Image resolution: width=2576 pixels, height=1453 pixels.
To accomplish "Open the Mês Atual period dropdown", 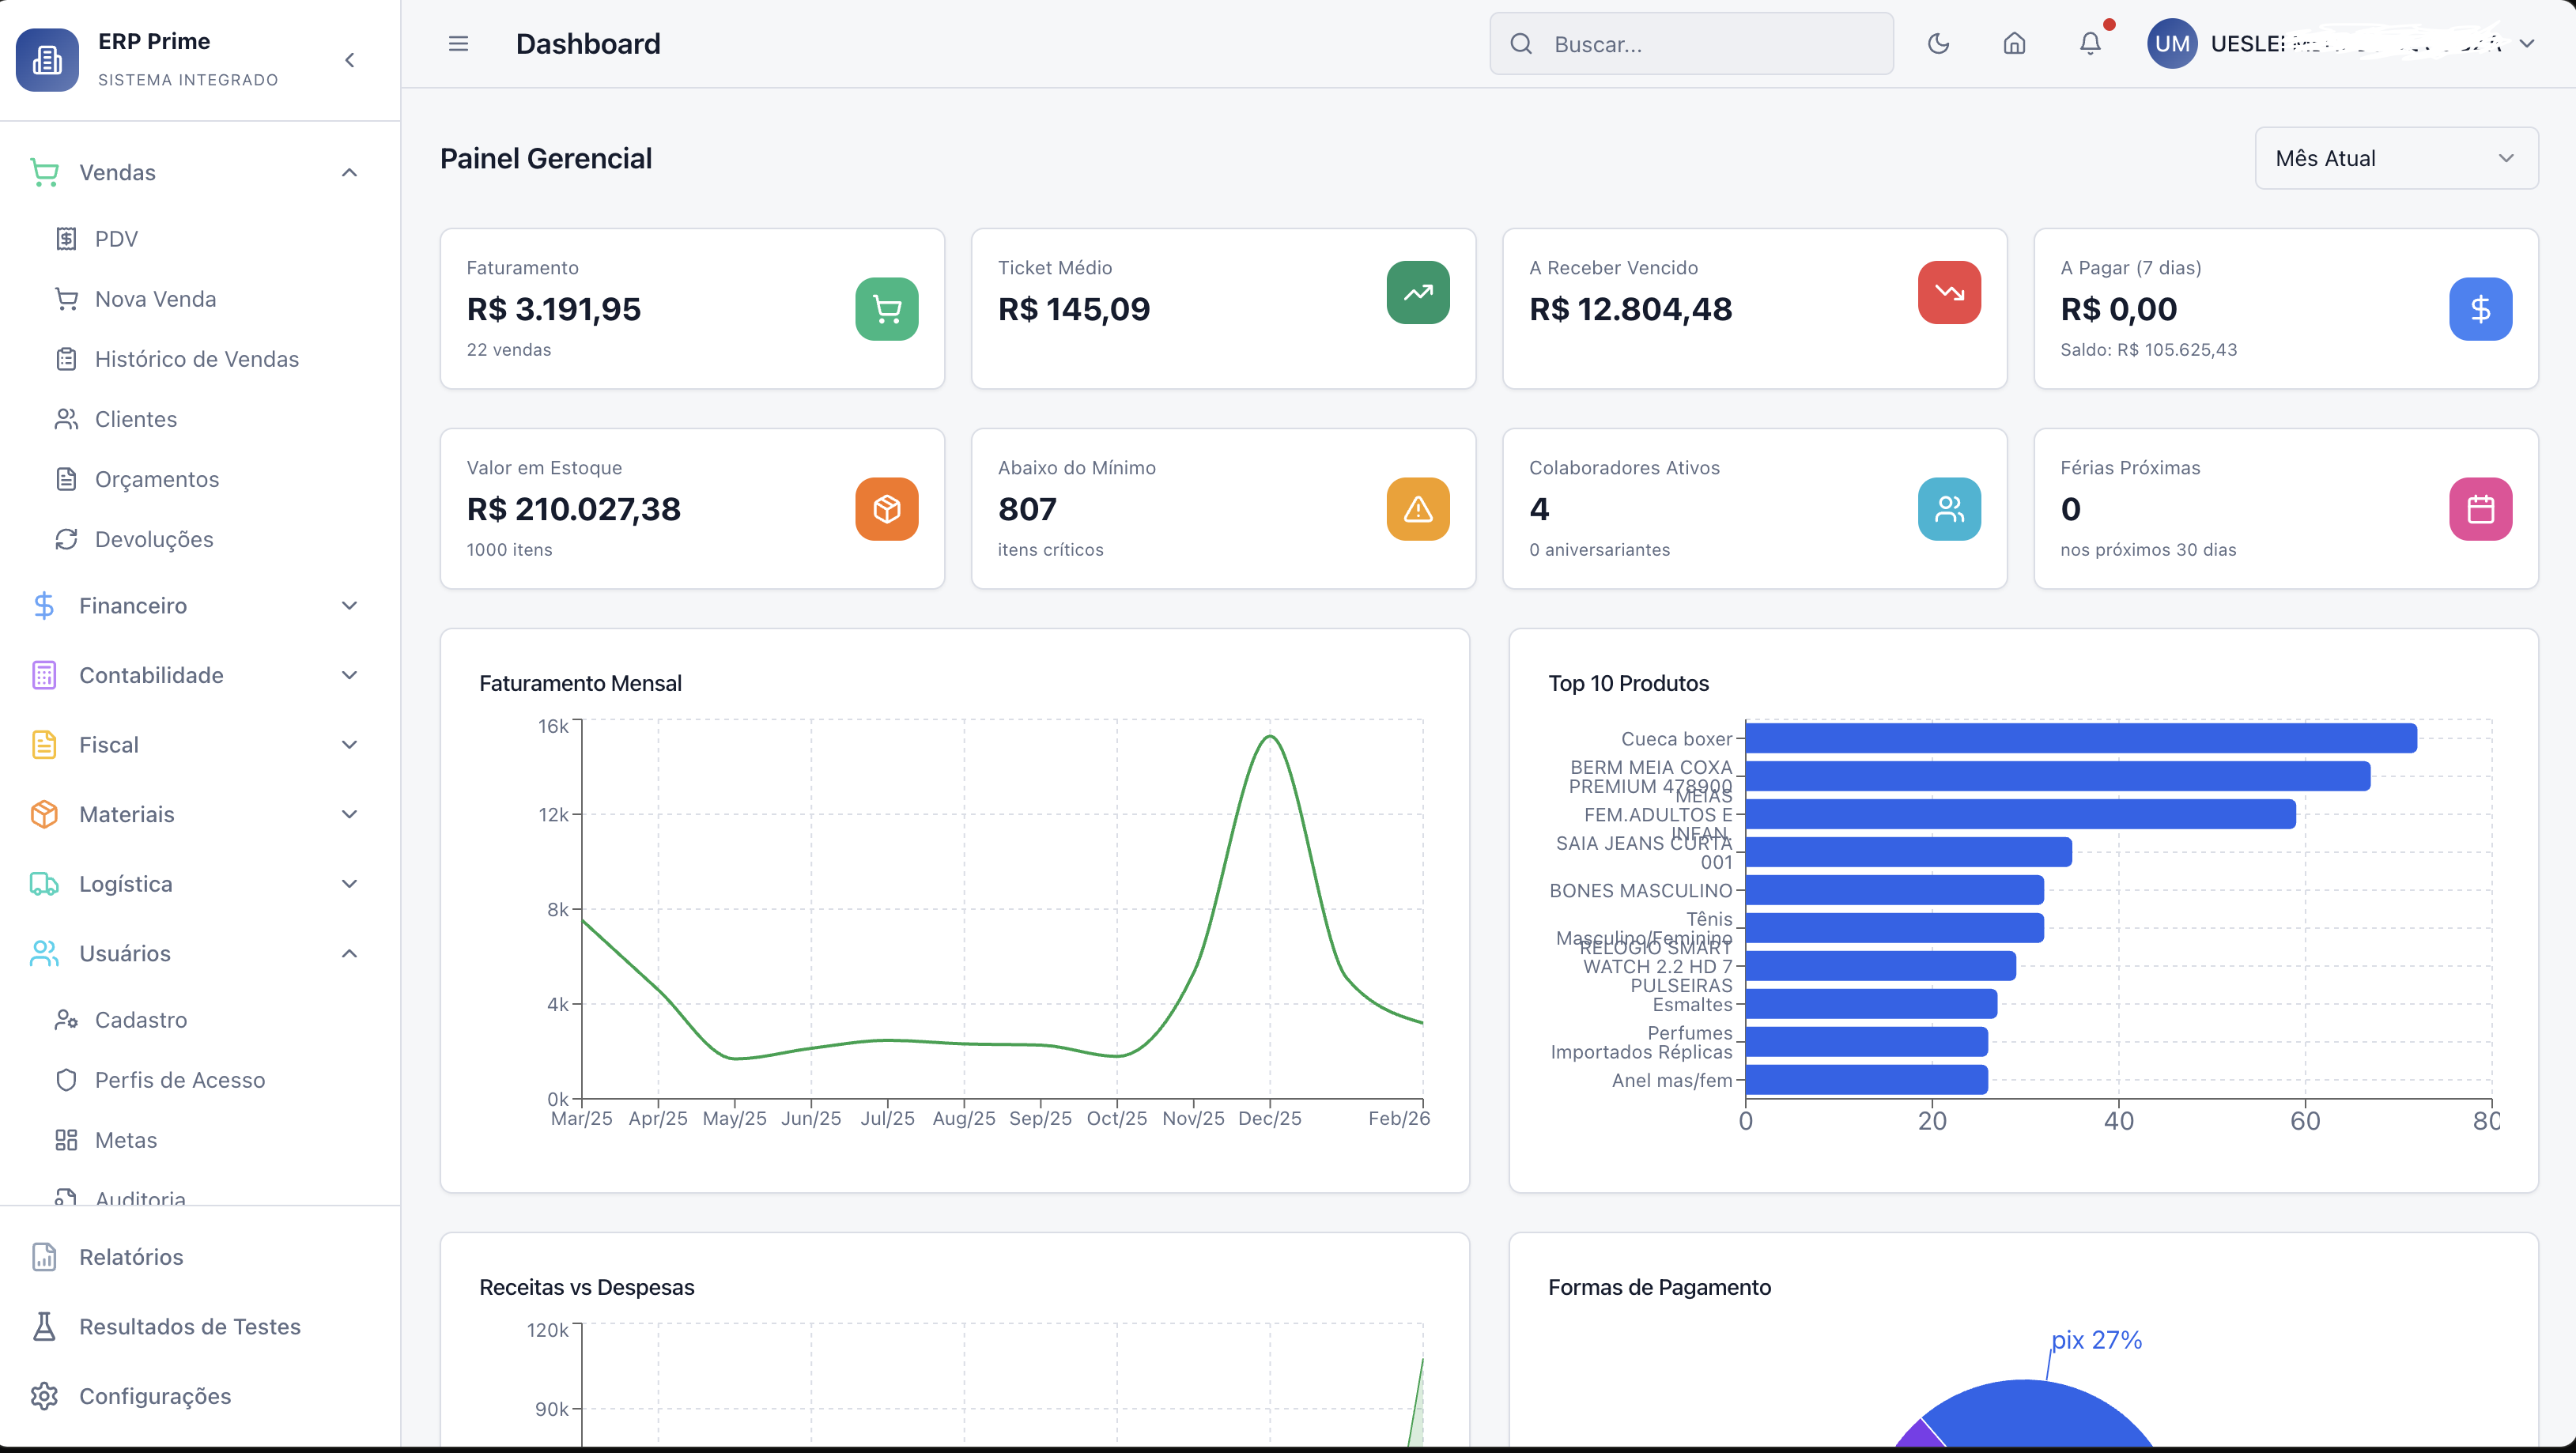I will (x=2395, y=158).
